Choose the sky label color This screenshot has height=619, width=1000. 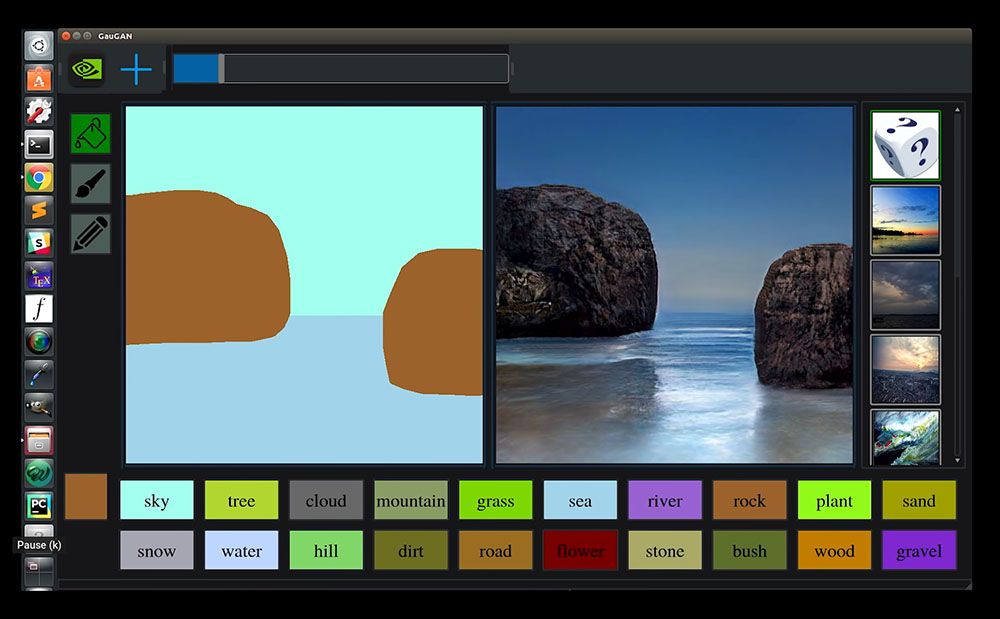pyautogui.click(x=156, y=501)
